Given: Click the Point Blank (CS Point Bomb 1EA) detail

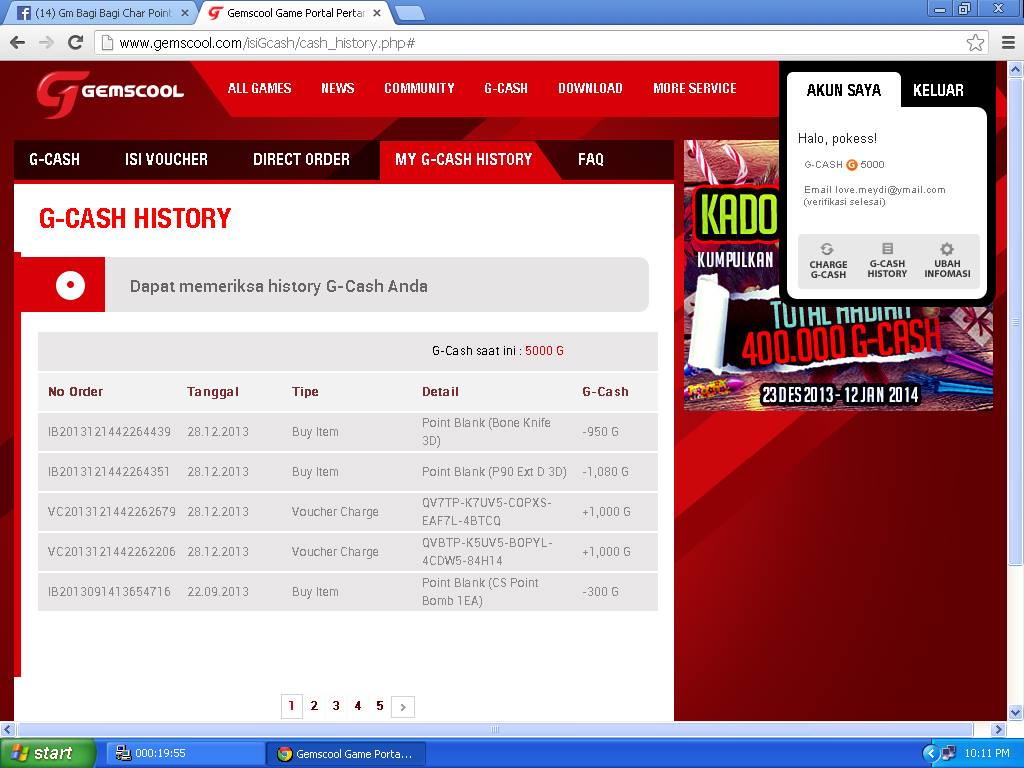Looking at the screenshot, I should click(x=481, y=591).
